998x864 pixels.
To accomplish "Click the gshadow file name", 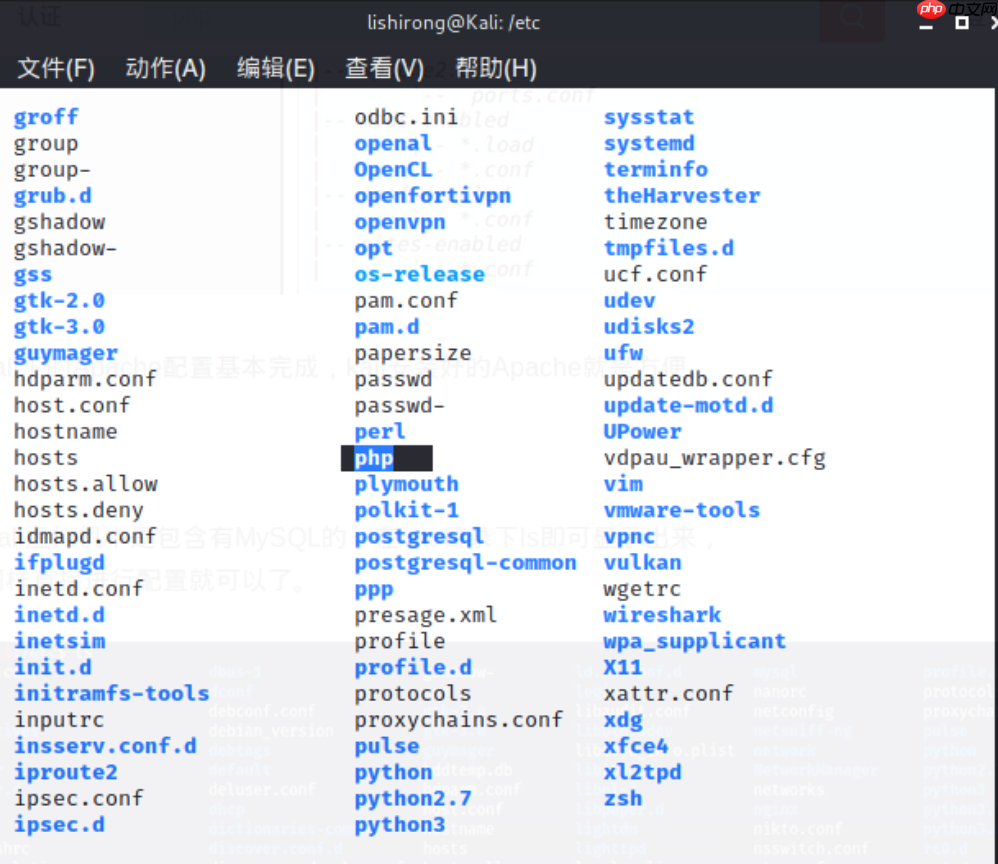I will pos(59,222).
